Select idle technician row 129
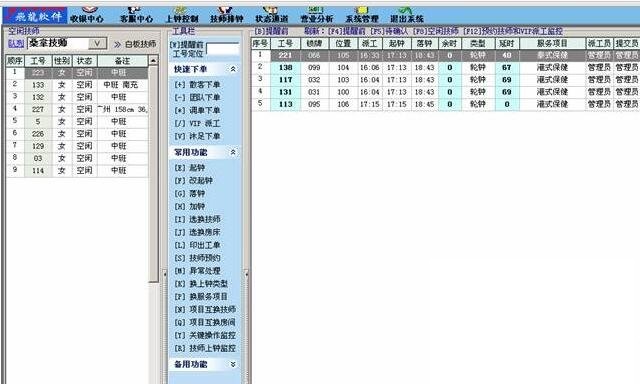 (x=77, y=146)
